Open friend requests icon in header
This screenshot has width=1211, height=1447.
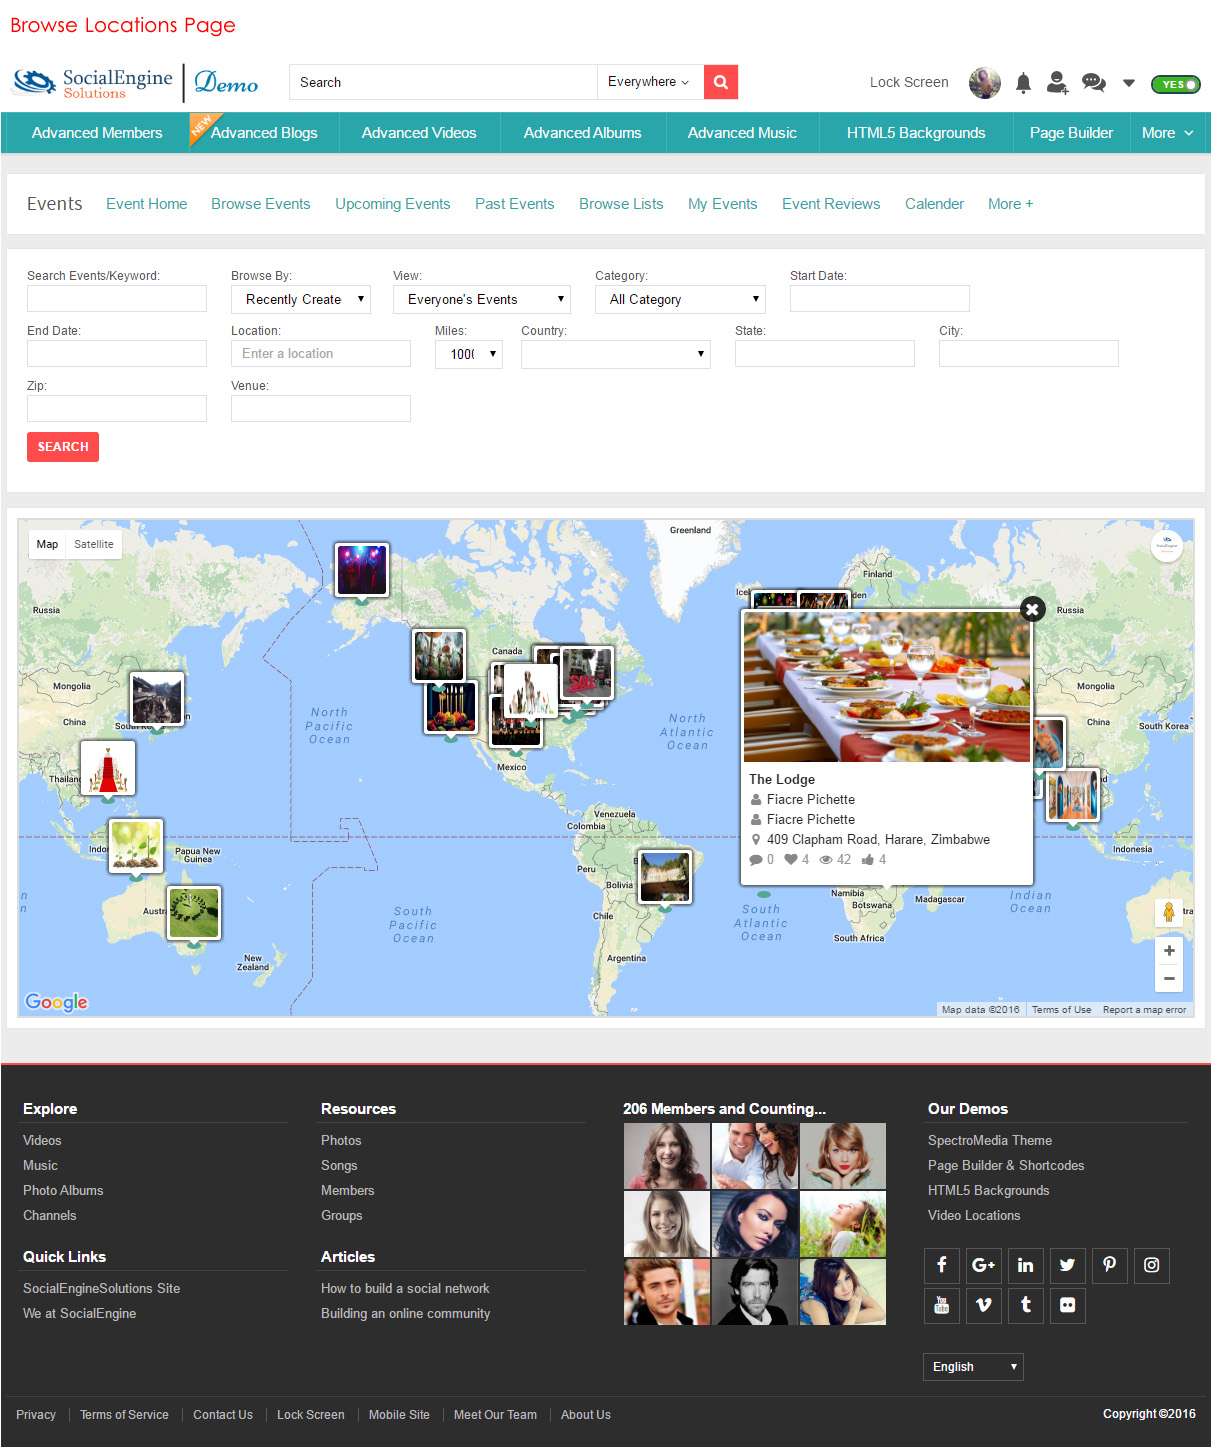click(x=1057, y=83)
